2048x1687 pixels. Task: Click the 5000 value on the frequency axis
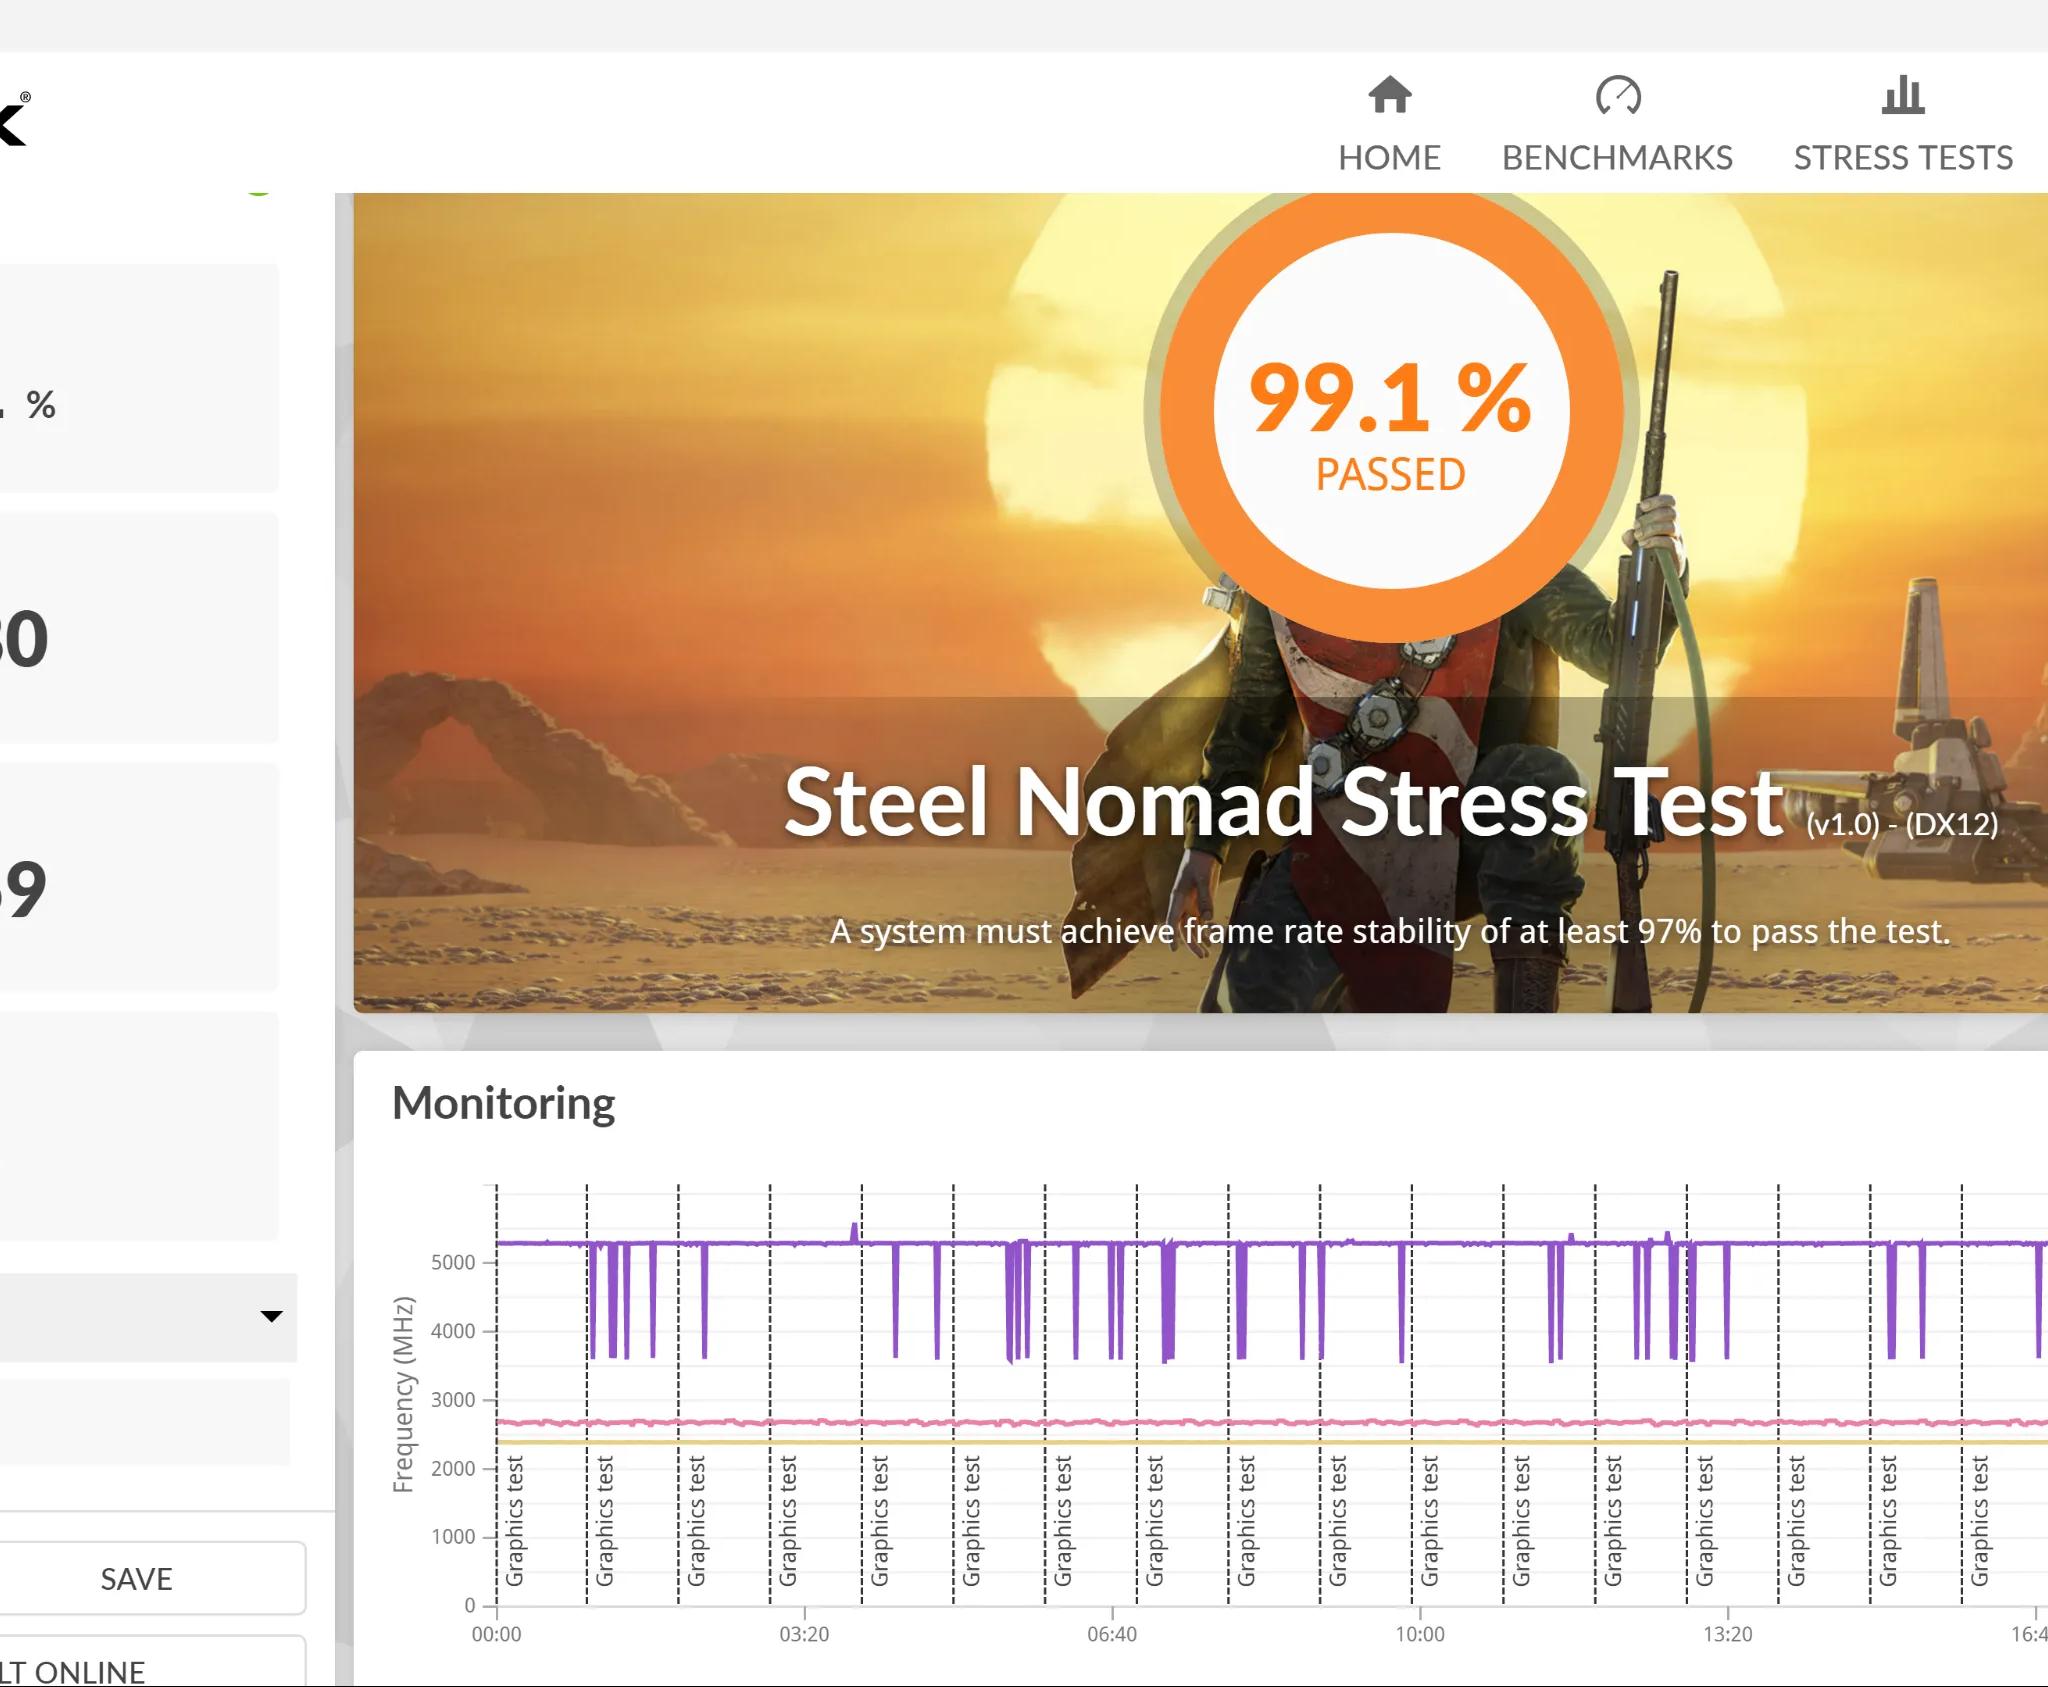453,1262
